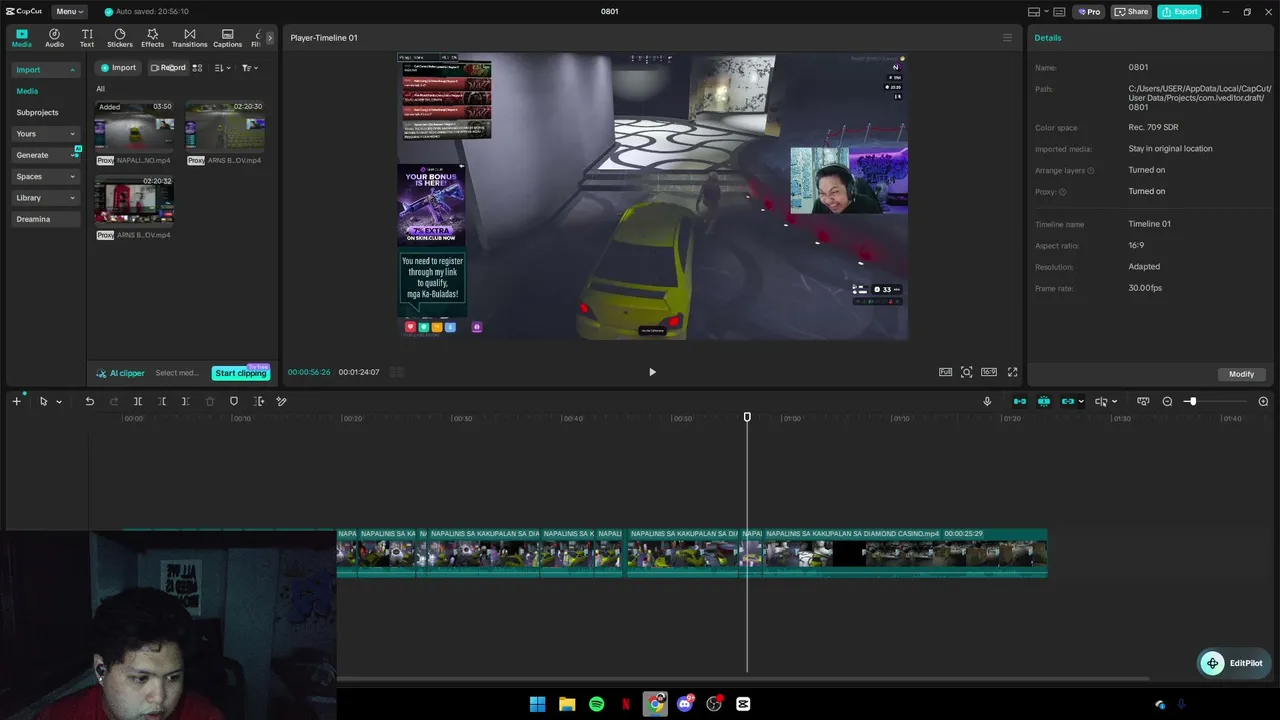Image resolution: width=1280 pixels, height=720 pixels.
Task: Click the timeline zoom slider handle
Action: point(1191,401)
